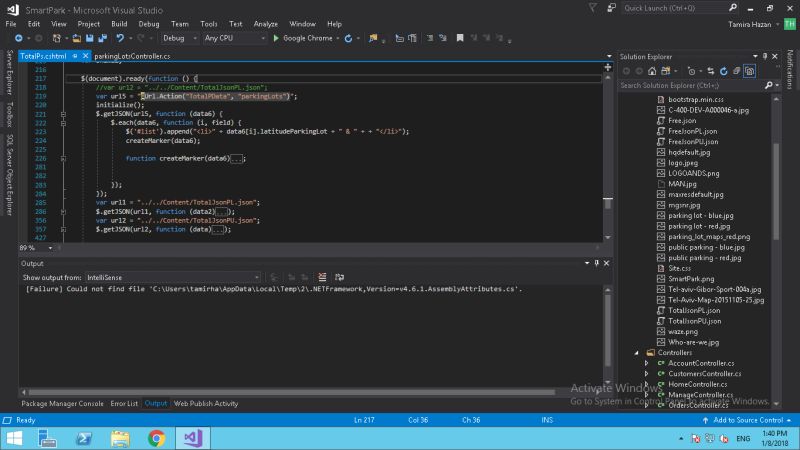Switch views icon in Solution Explorer toolbar
Image resolution: width=800 pixels, height=450 pixels.
666,71
